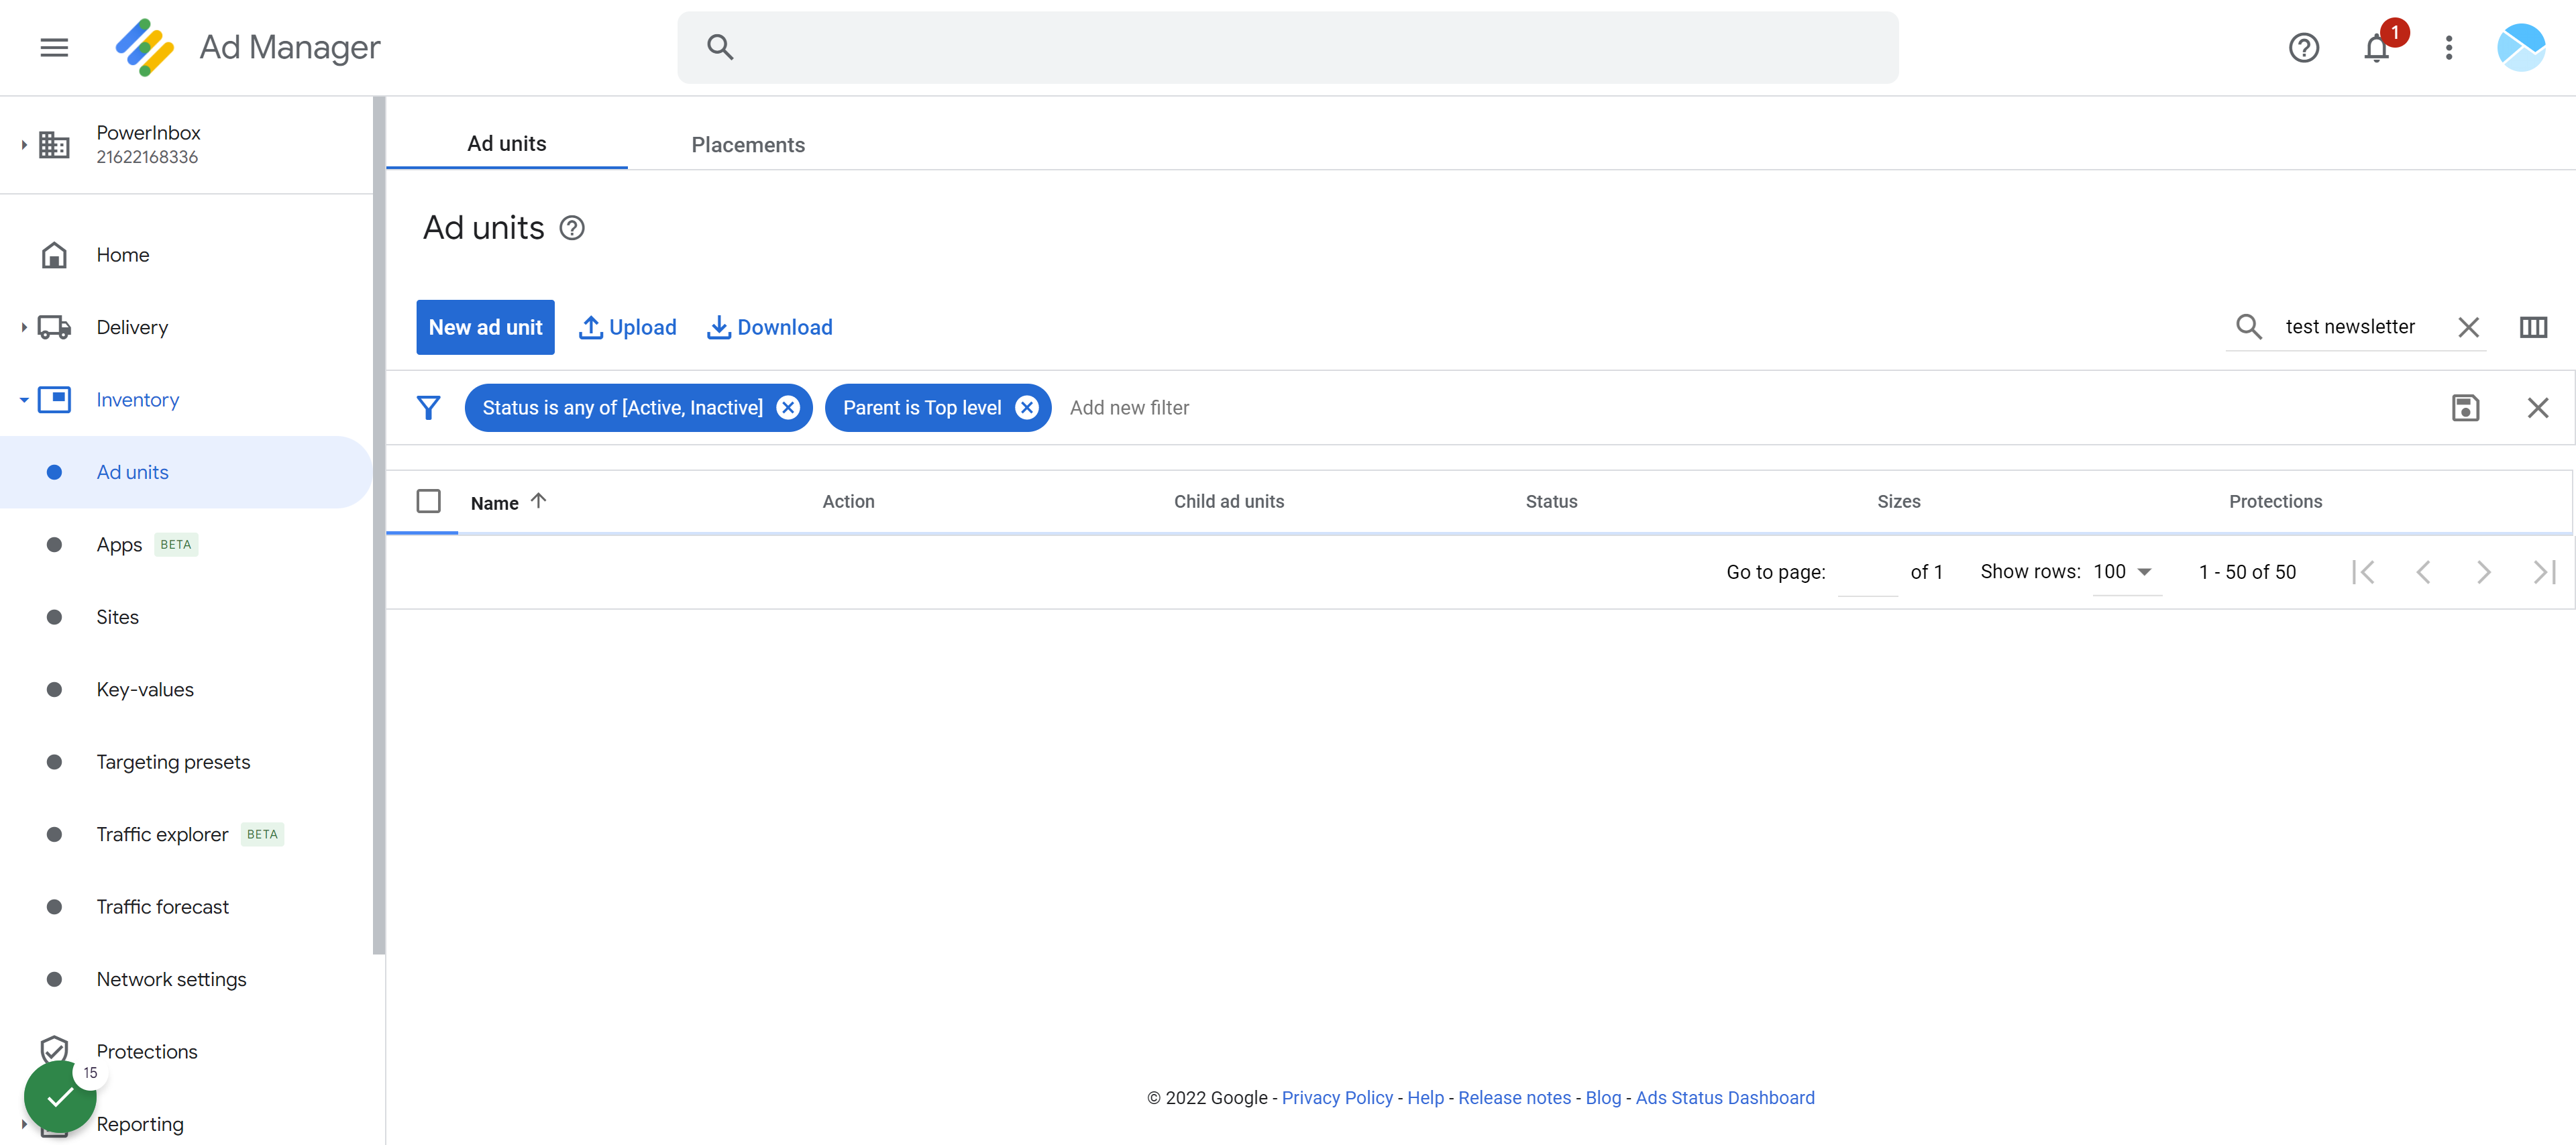Open the three-dot more options menu

(2448, 47)
